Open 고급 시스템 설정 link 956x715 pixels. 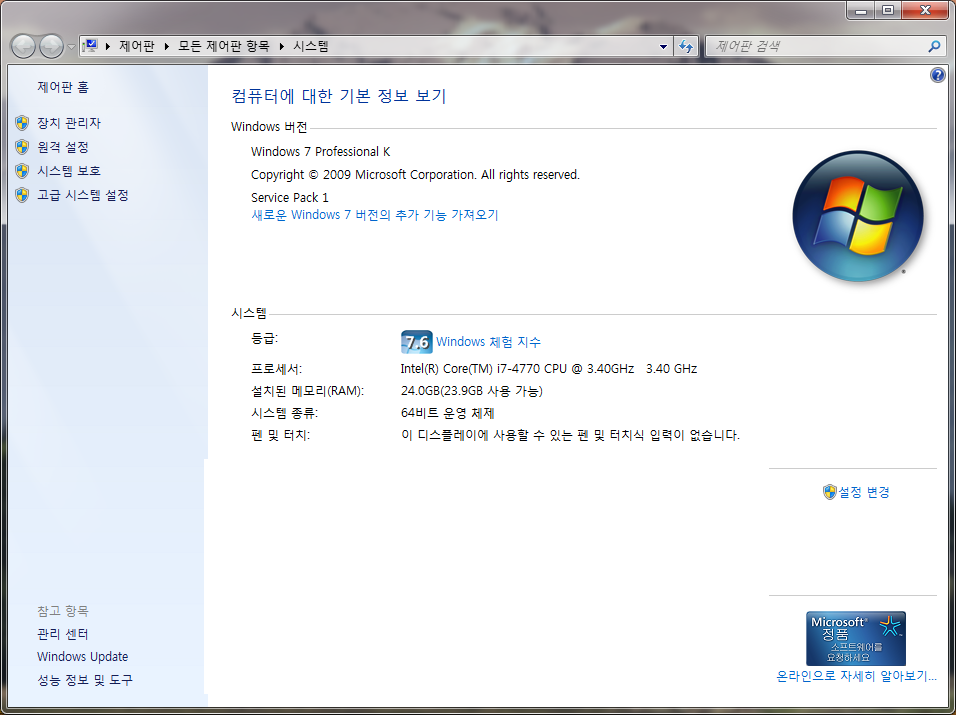(x=83, y=195)
